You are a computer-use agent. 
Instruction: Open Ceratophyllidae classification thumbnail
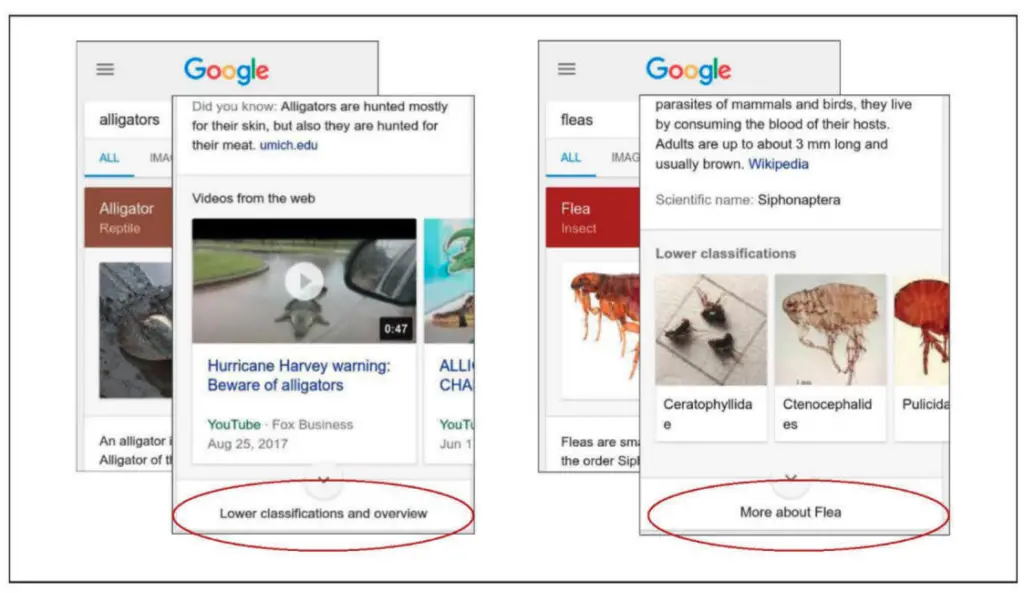pyautogui.click(x=711, y=330)
